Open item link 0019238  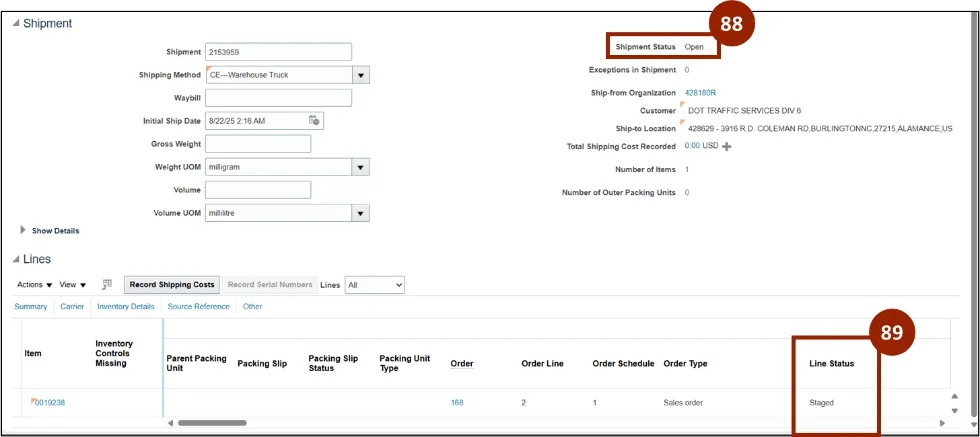click(x=49, y=403)
